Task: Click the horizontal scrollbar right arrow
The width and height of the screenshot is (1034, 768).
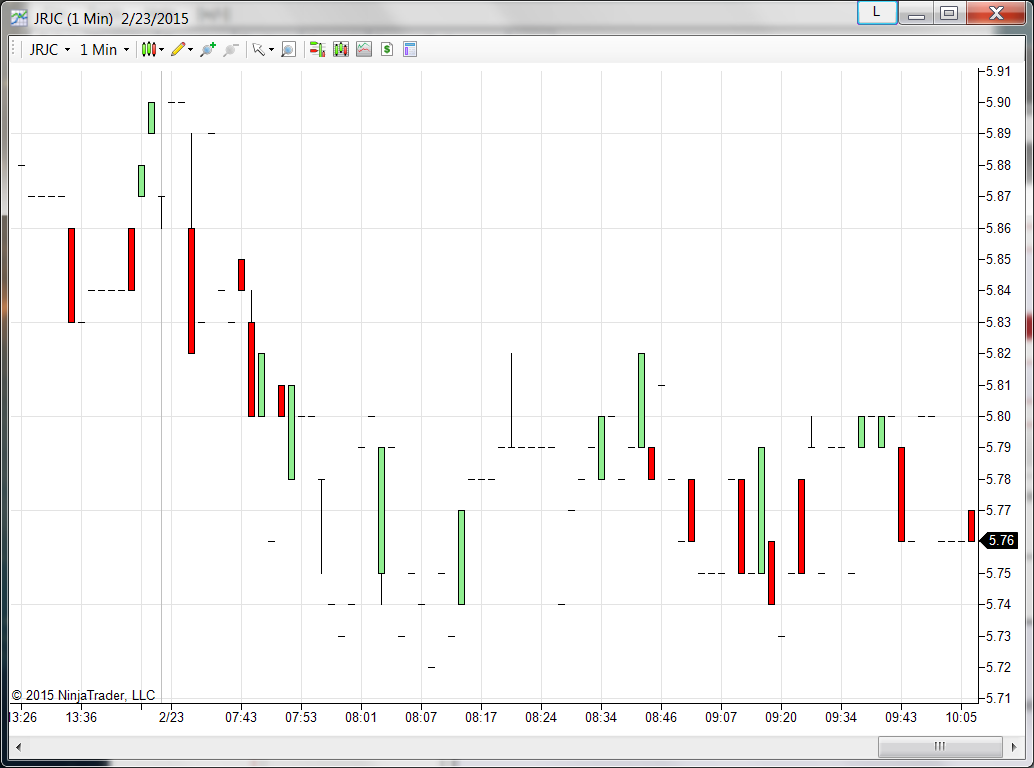Action: click(1015, 747)
